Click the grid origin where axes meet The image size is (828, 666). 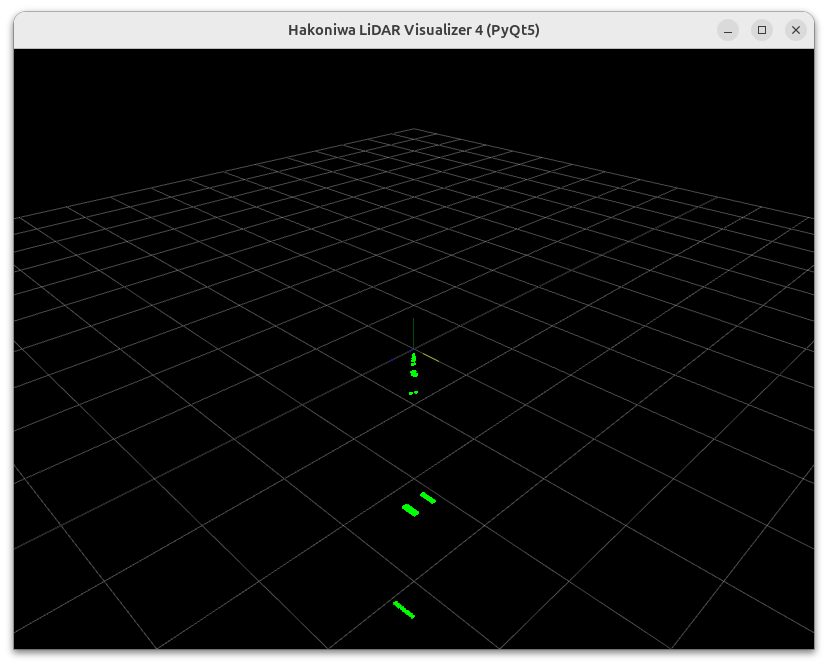[414, 351]
